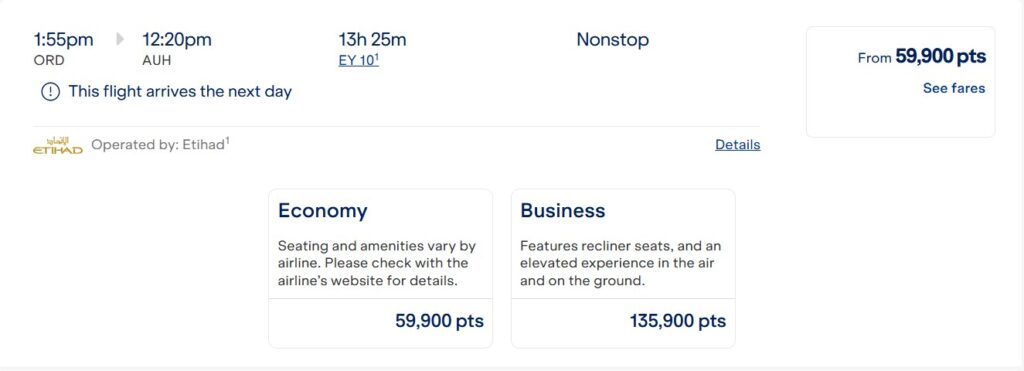Click See fares link
Image resolution: width=1024 pixels, height=371 pixels.
(953, 88)
